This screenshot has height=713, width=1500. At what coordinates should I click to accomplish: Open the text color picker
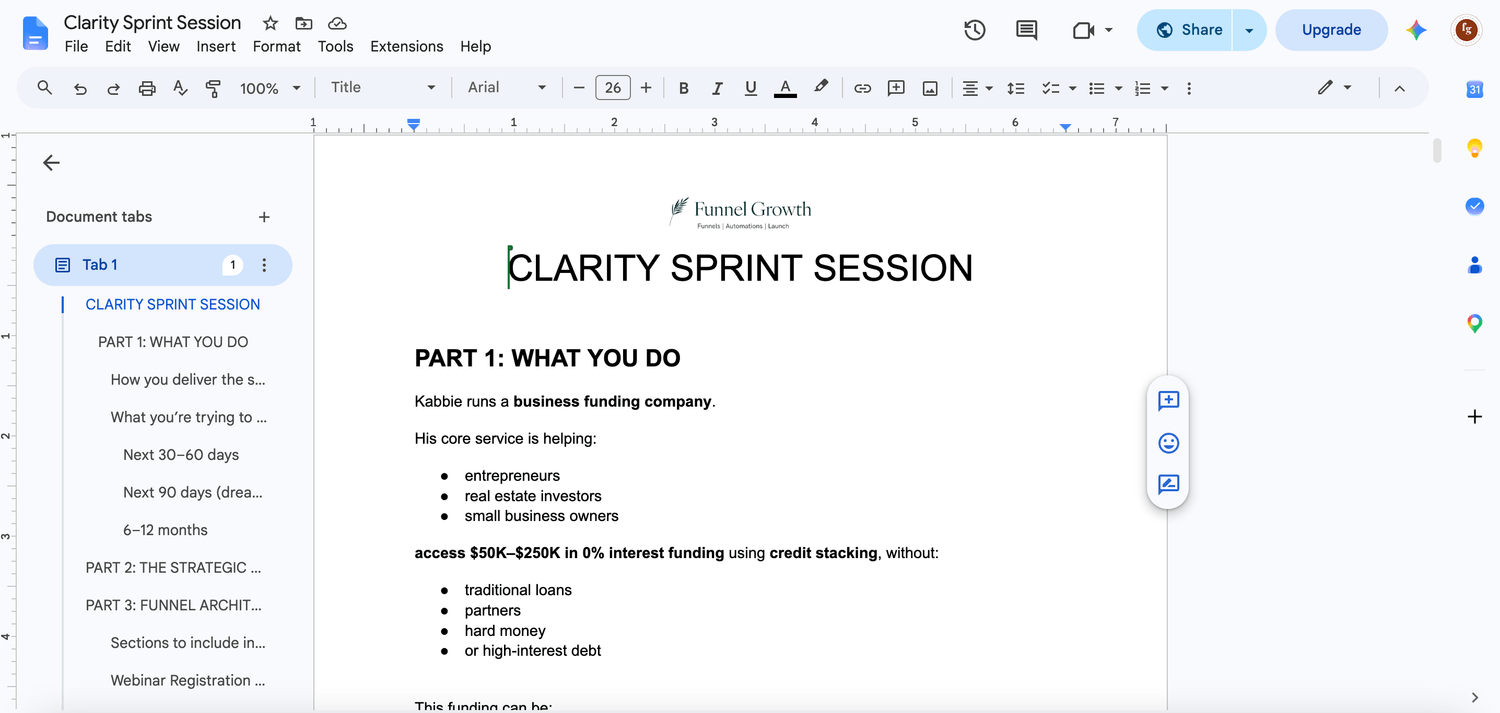785,88
